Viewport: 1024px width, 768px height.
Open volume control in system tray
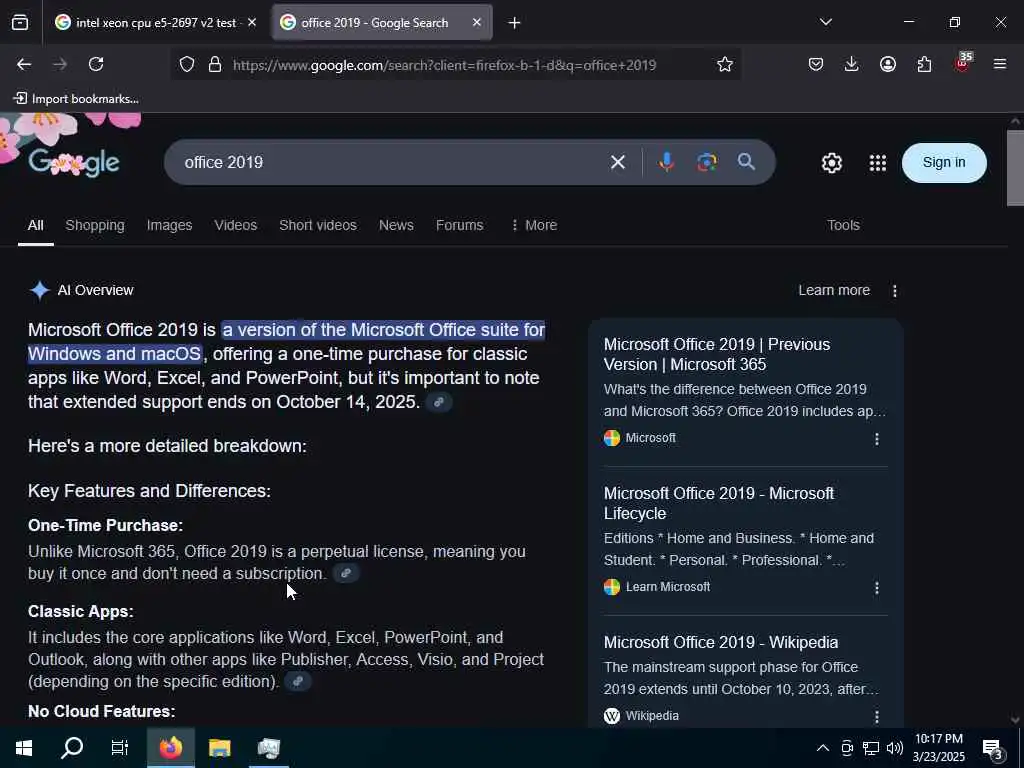tap(895, 748)
